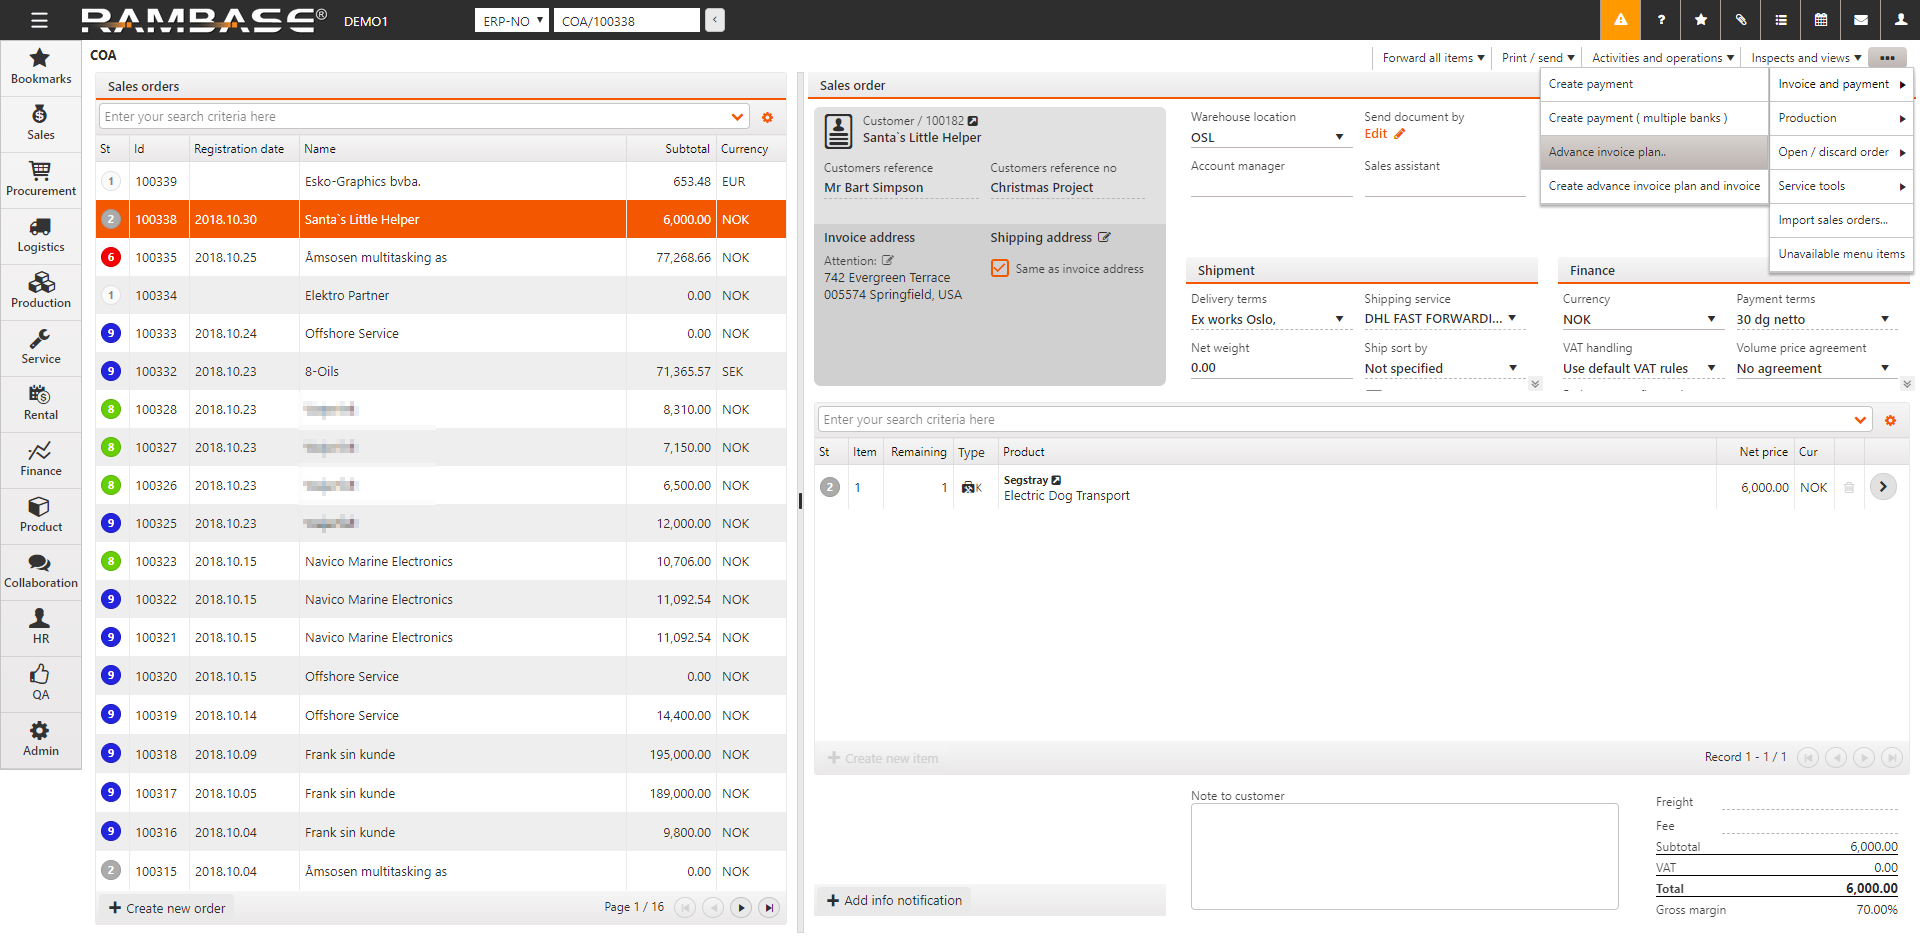Open the ERP-NO company selector
Viewport: 1920px width, 938px height.
pyautogui.click(x=512, y=21)
